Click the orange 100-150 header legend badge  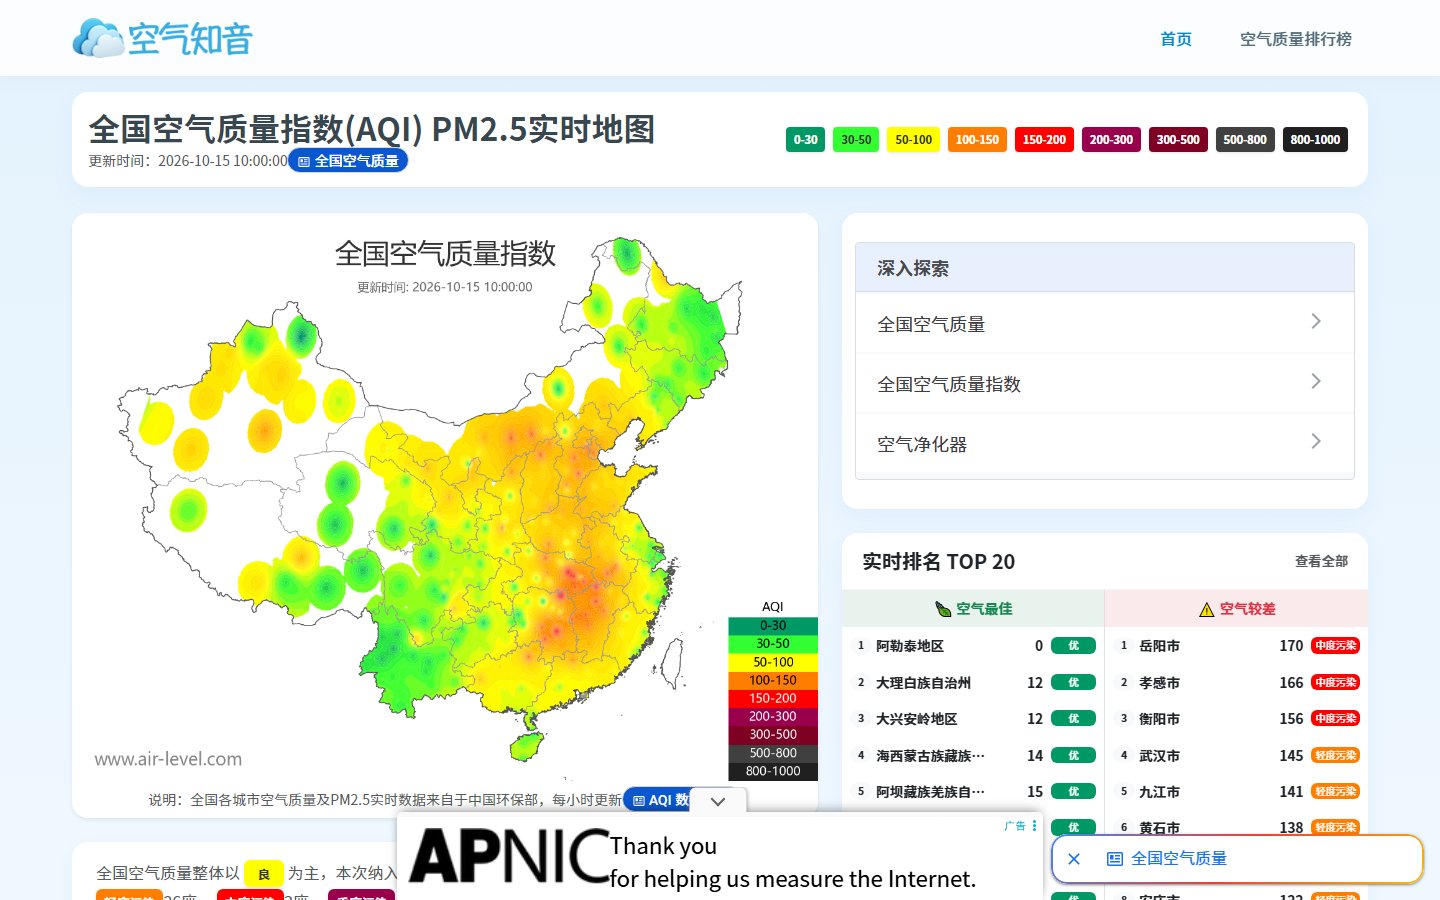click(977, 140)
